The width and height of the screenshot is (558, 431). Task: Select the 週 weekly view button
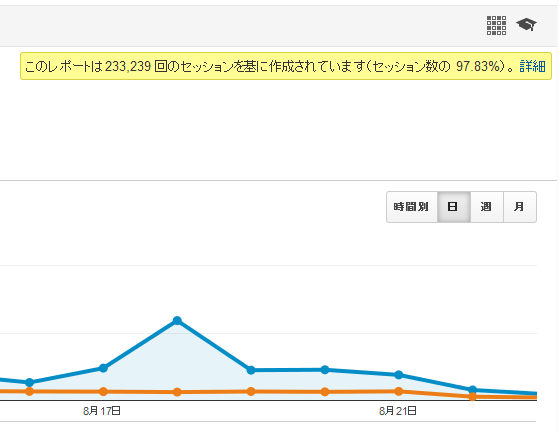coord(486,207)
